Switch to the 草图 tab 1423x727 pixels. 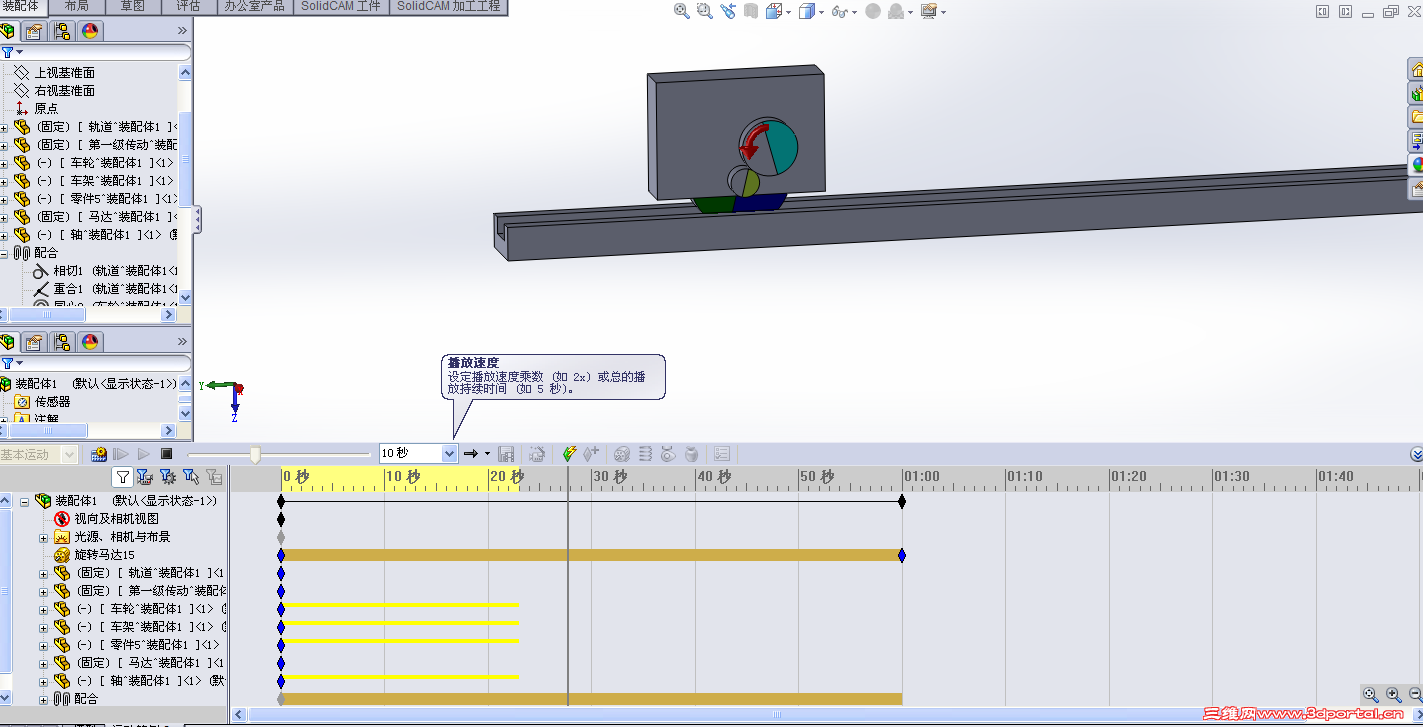(x=132, y=6)
